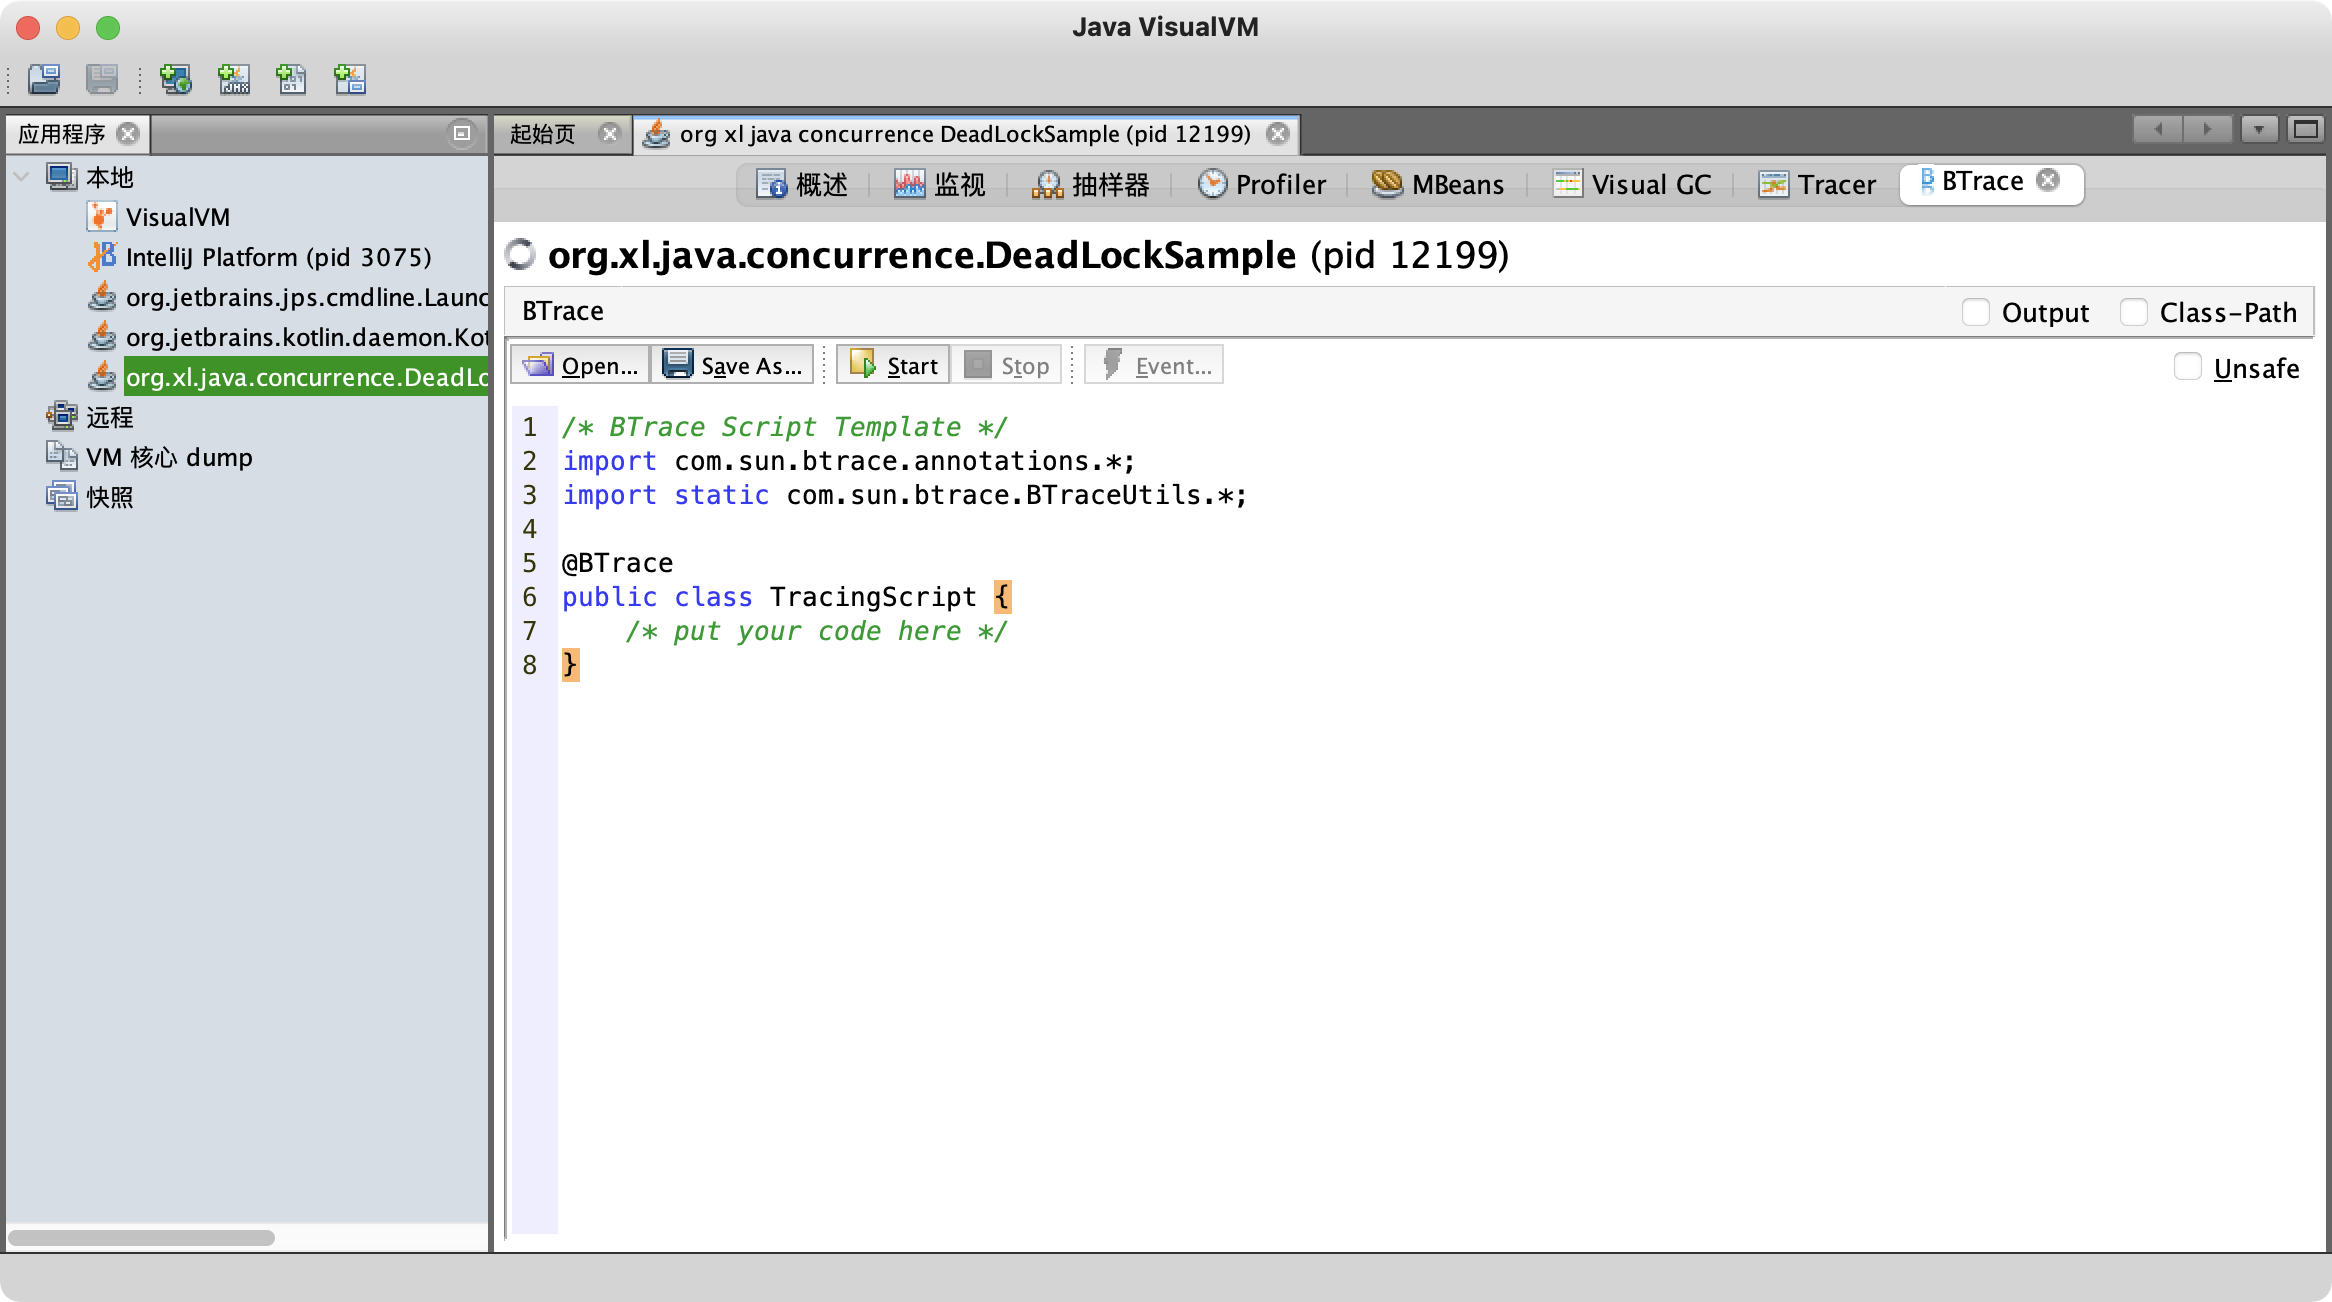The height and width of the screenshot is (1302, 2332).
Task: Close the DeadLockSample (pid 12199) tab
Action: [x=1278, y=133]
